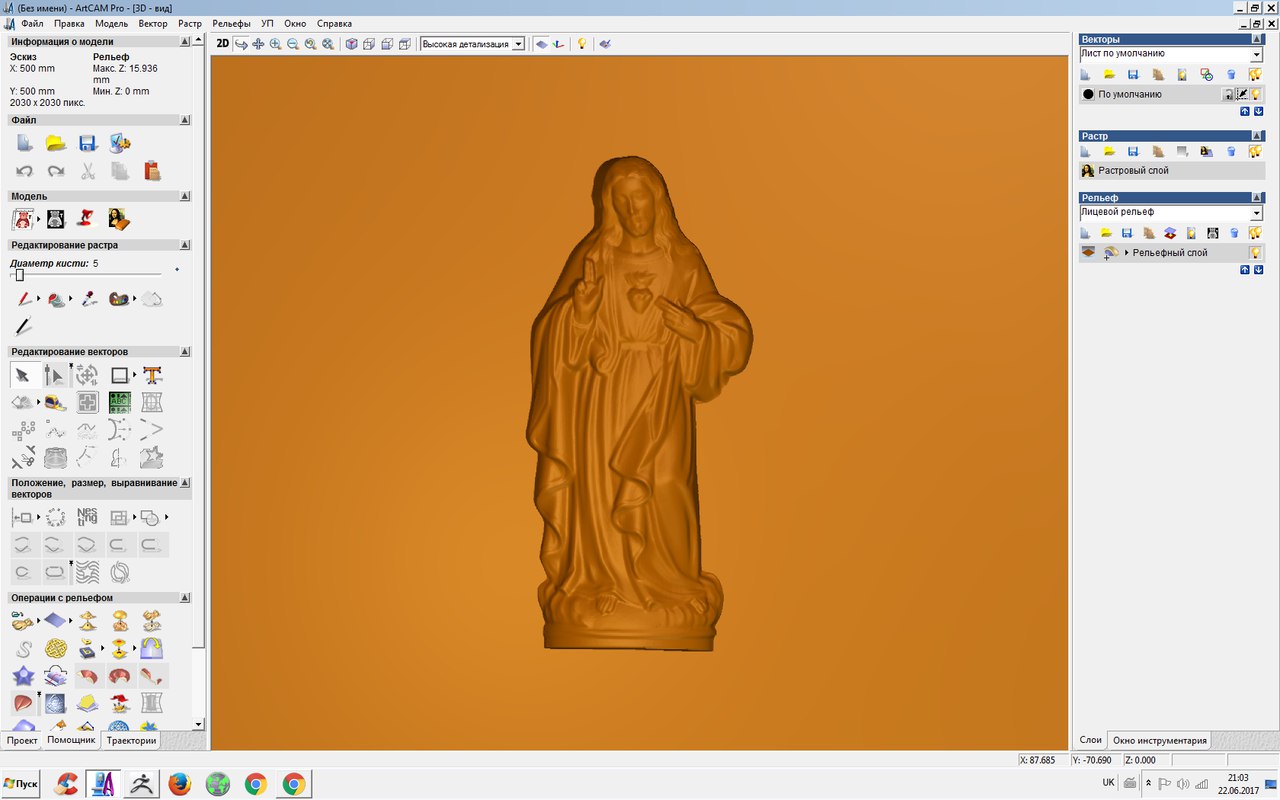This screenshot has width=1280, height=800.
Task: Click the Nesting tool icon
Action: click(x=87, y=517)
